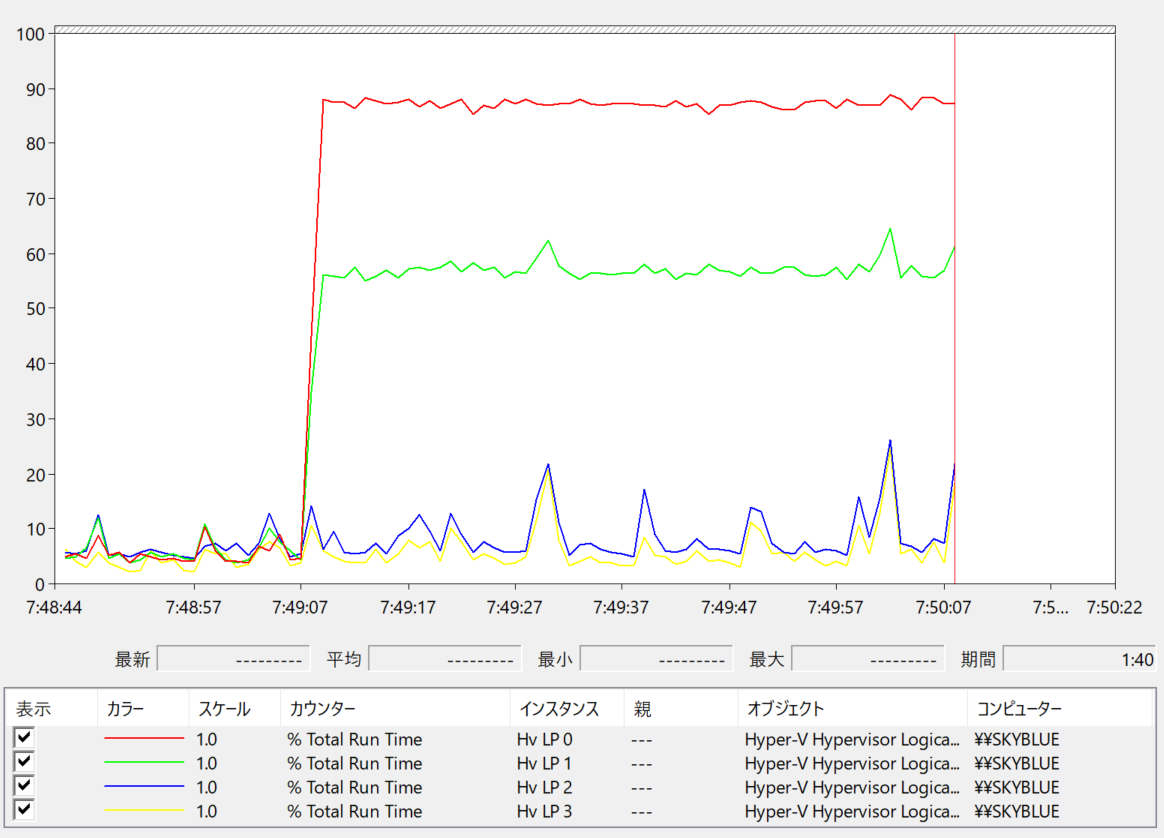The height and width of the screenshot is (838, 1164).
Task: Click the 最新 value field
Action: point(234,658)
